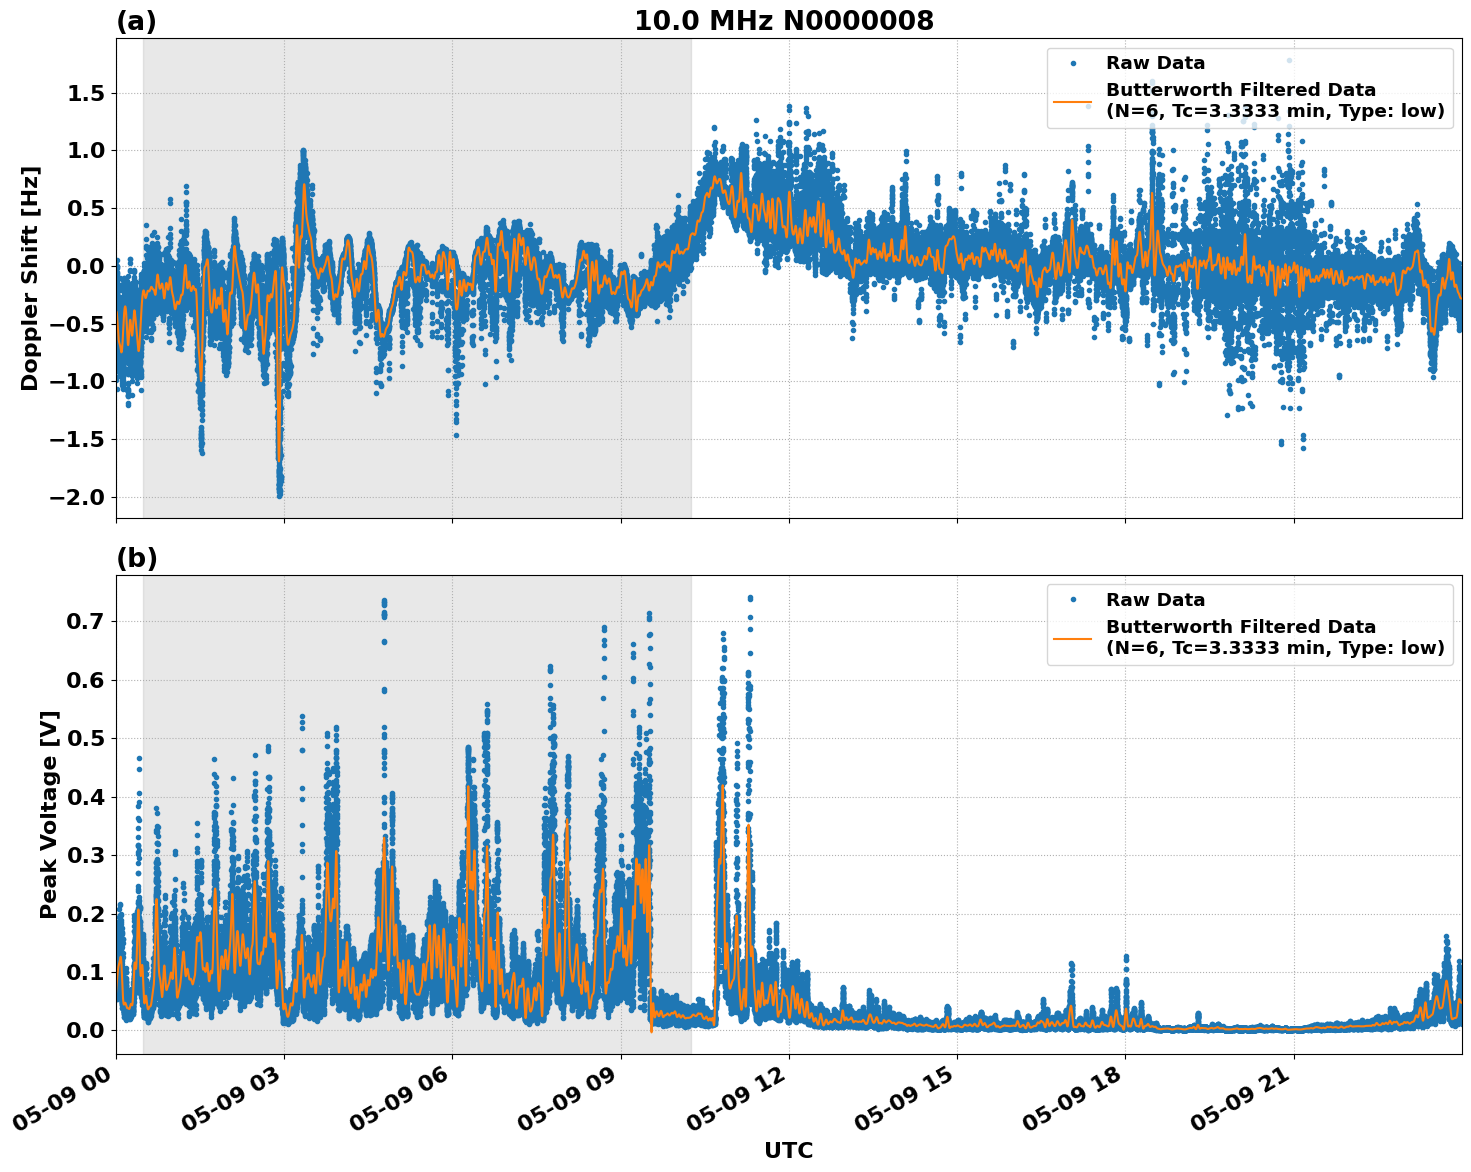Click "Raw Data" in the top plot legend
The height and width of the screenshot is (1172, 1471).
pyautogui.click(x=1155, y=63)
